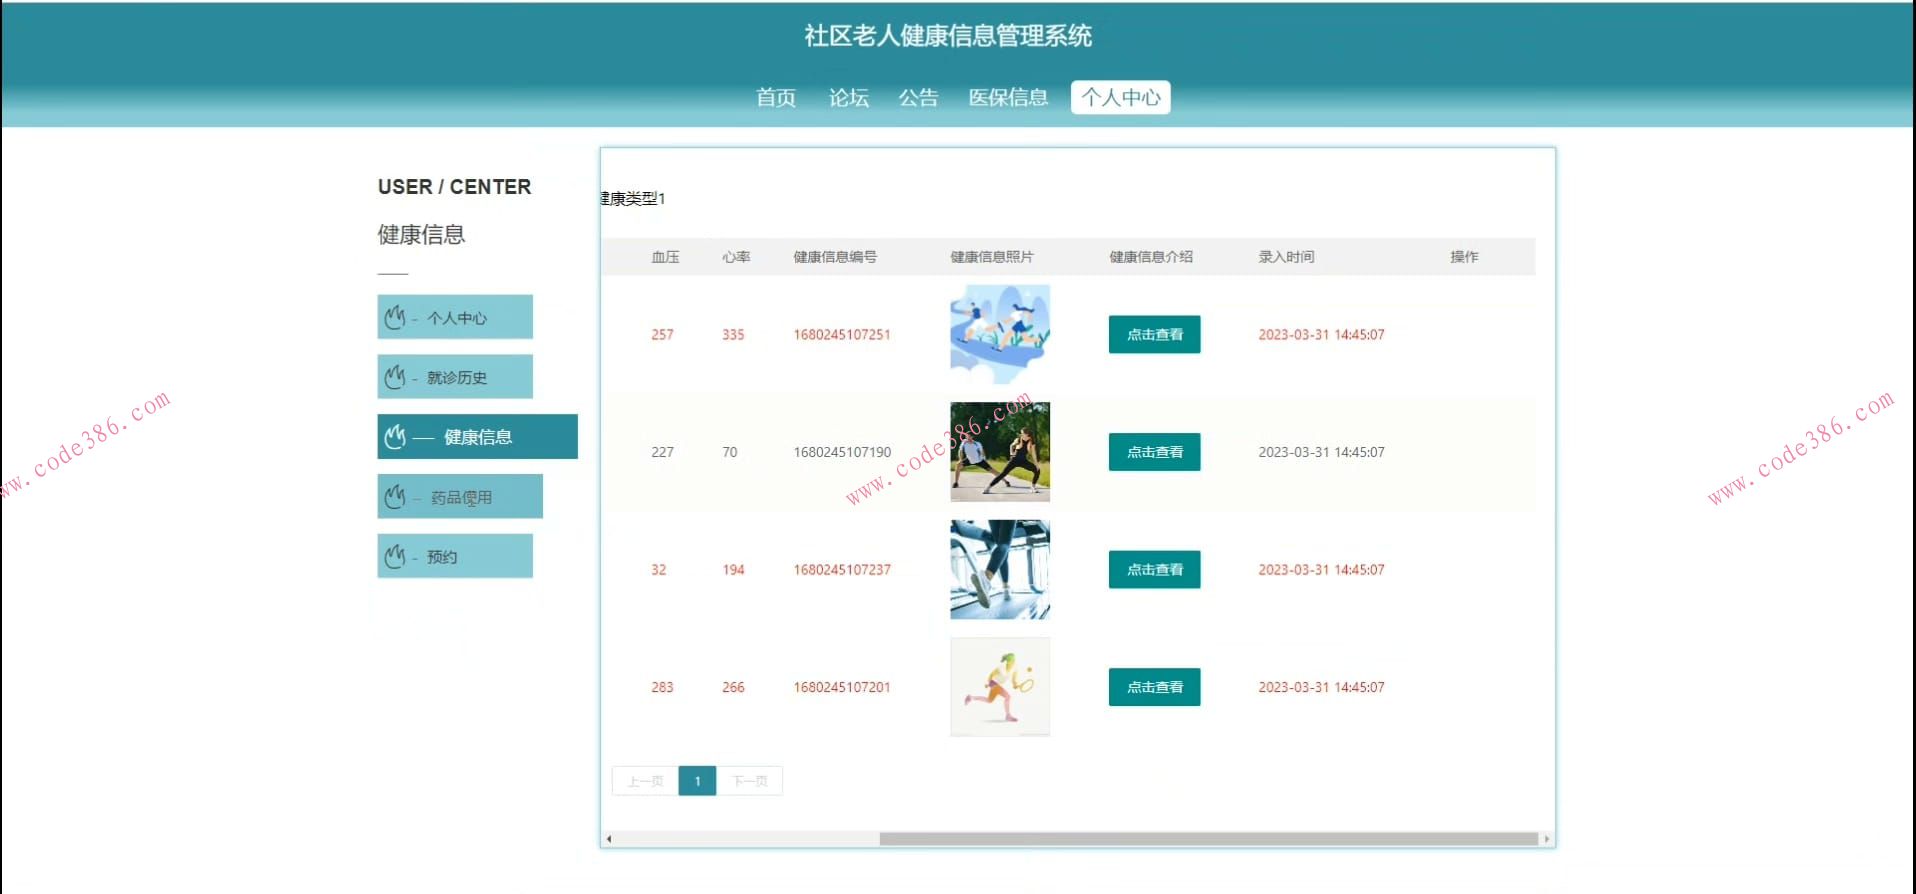1916x894 pixels.
Task: Select the 医保信息 navigation tab
Action: 1008,97
